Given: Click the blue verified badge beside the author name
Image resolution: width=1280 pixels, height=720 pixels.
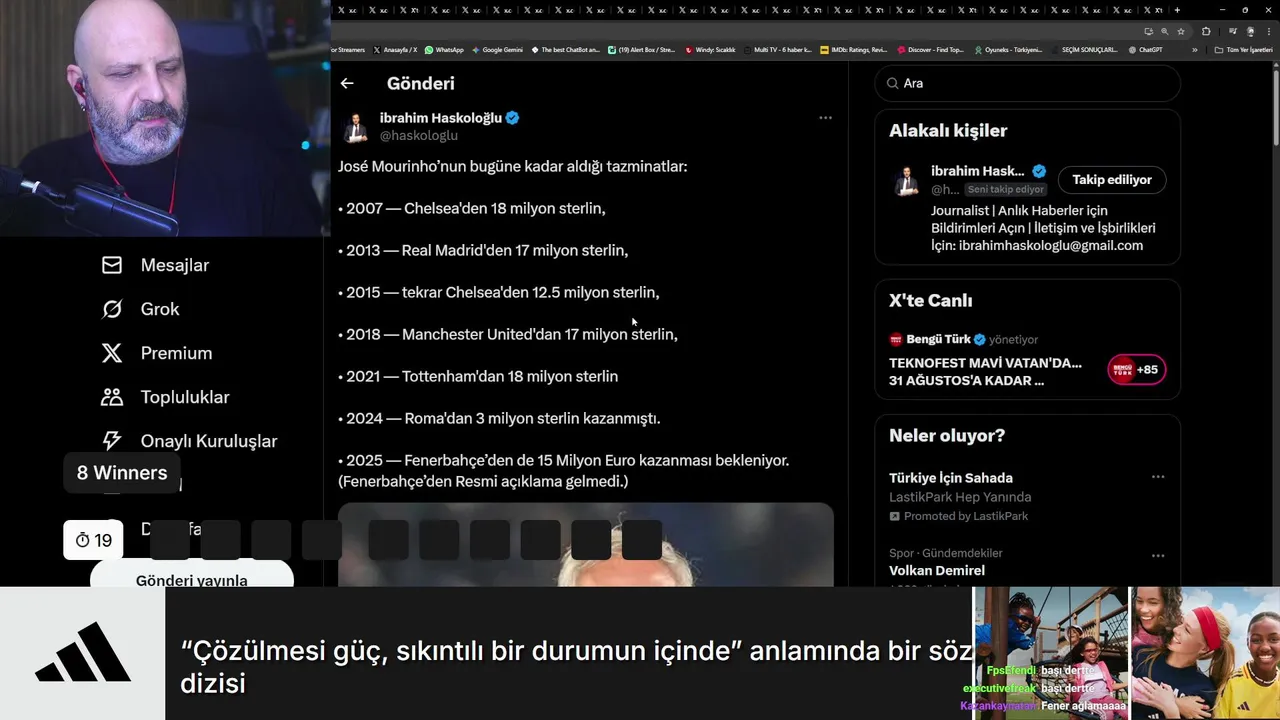Looking at the screenshot, I should coord(512,118).
